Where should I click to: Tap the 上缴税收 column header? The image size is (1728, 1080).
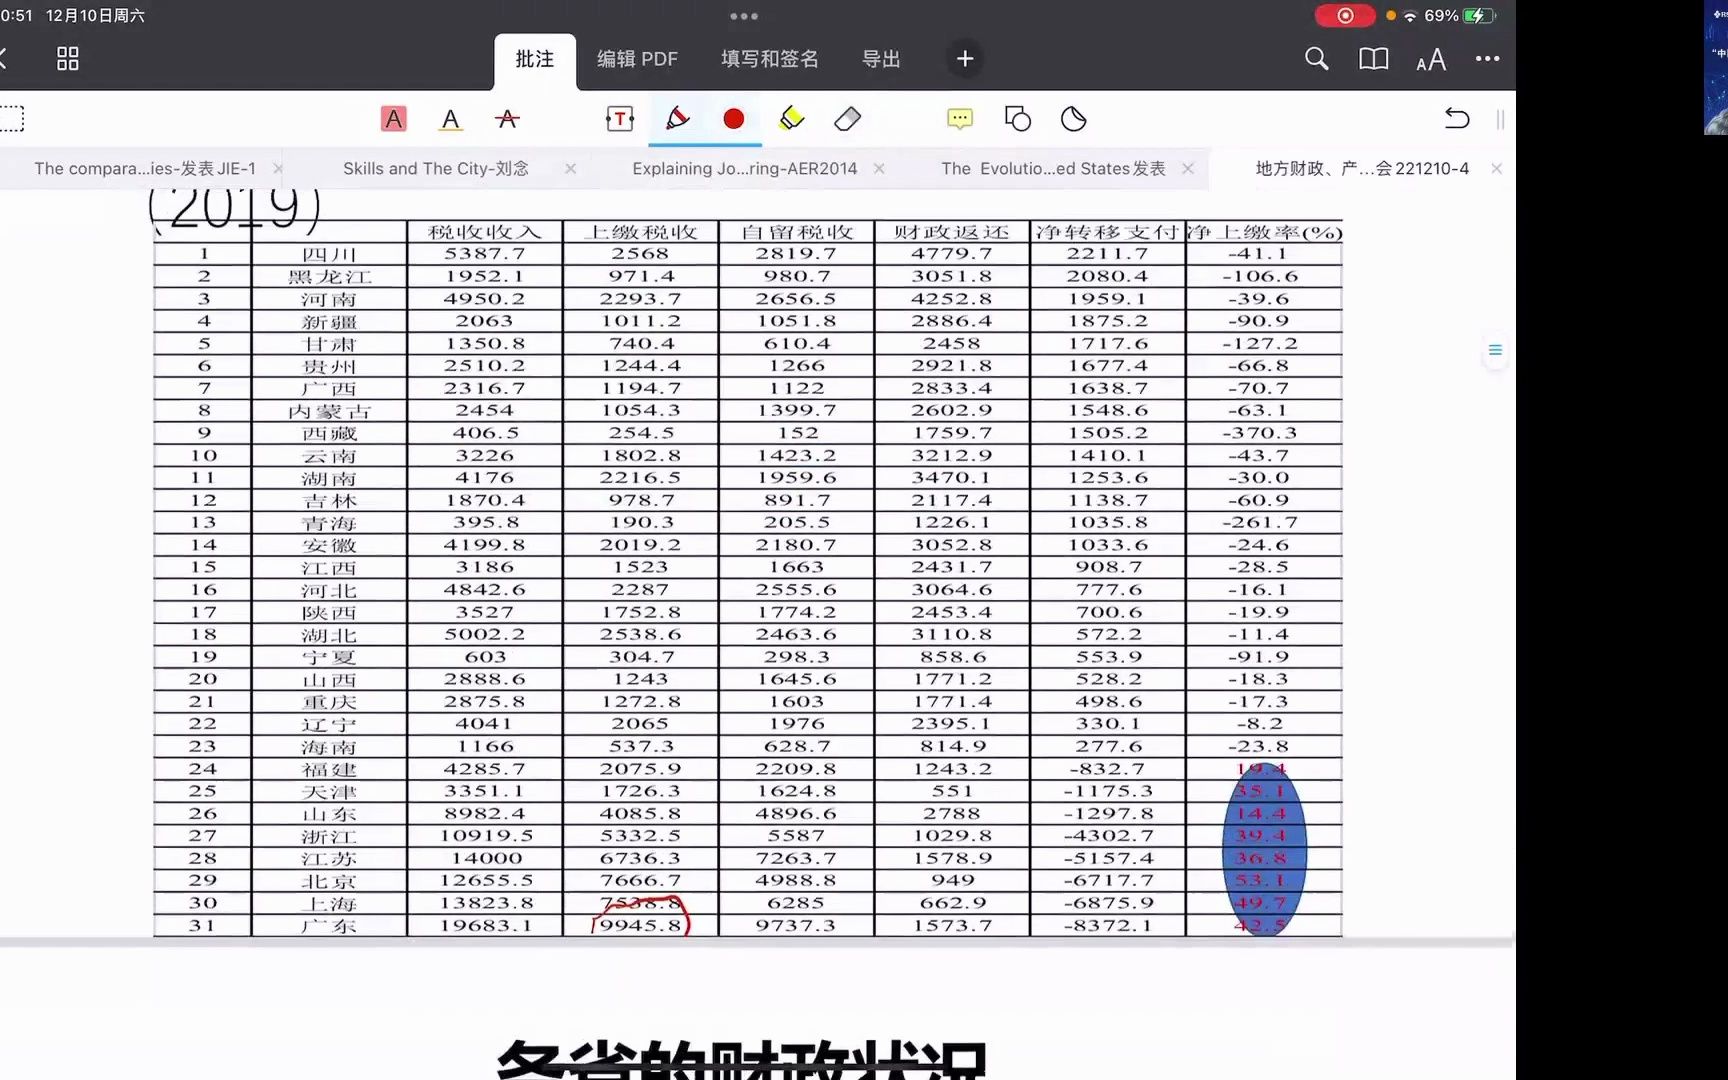[x=641, y=232]
